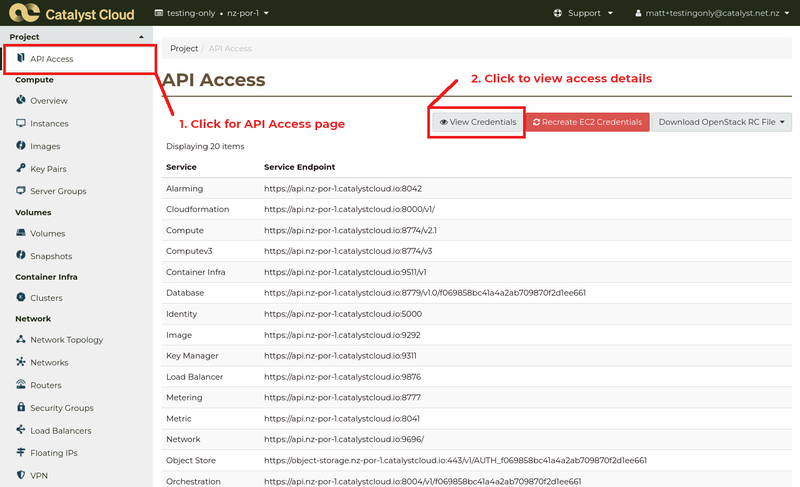This screenshot has width=800, height=487.
Task: Open the VPN sidebar link
Action: [39, 476]
